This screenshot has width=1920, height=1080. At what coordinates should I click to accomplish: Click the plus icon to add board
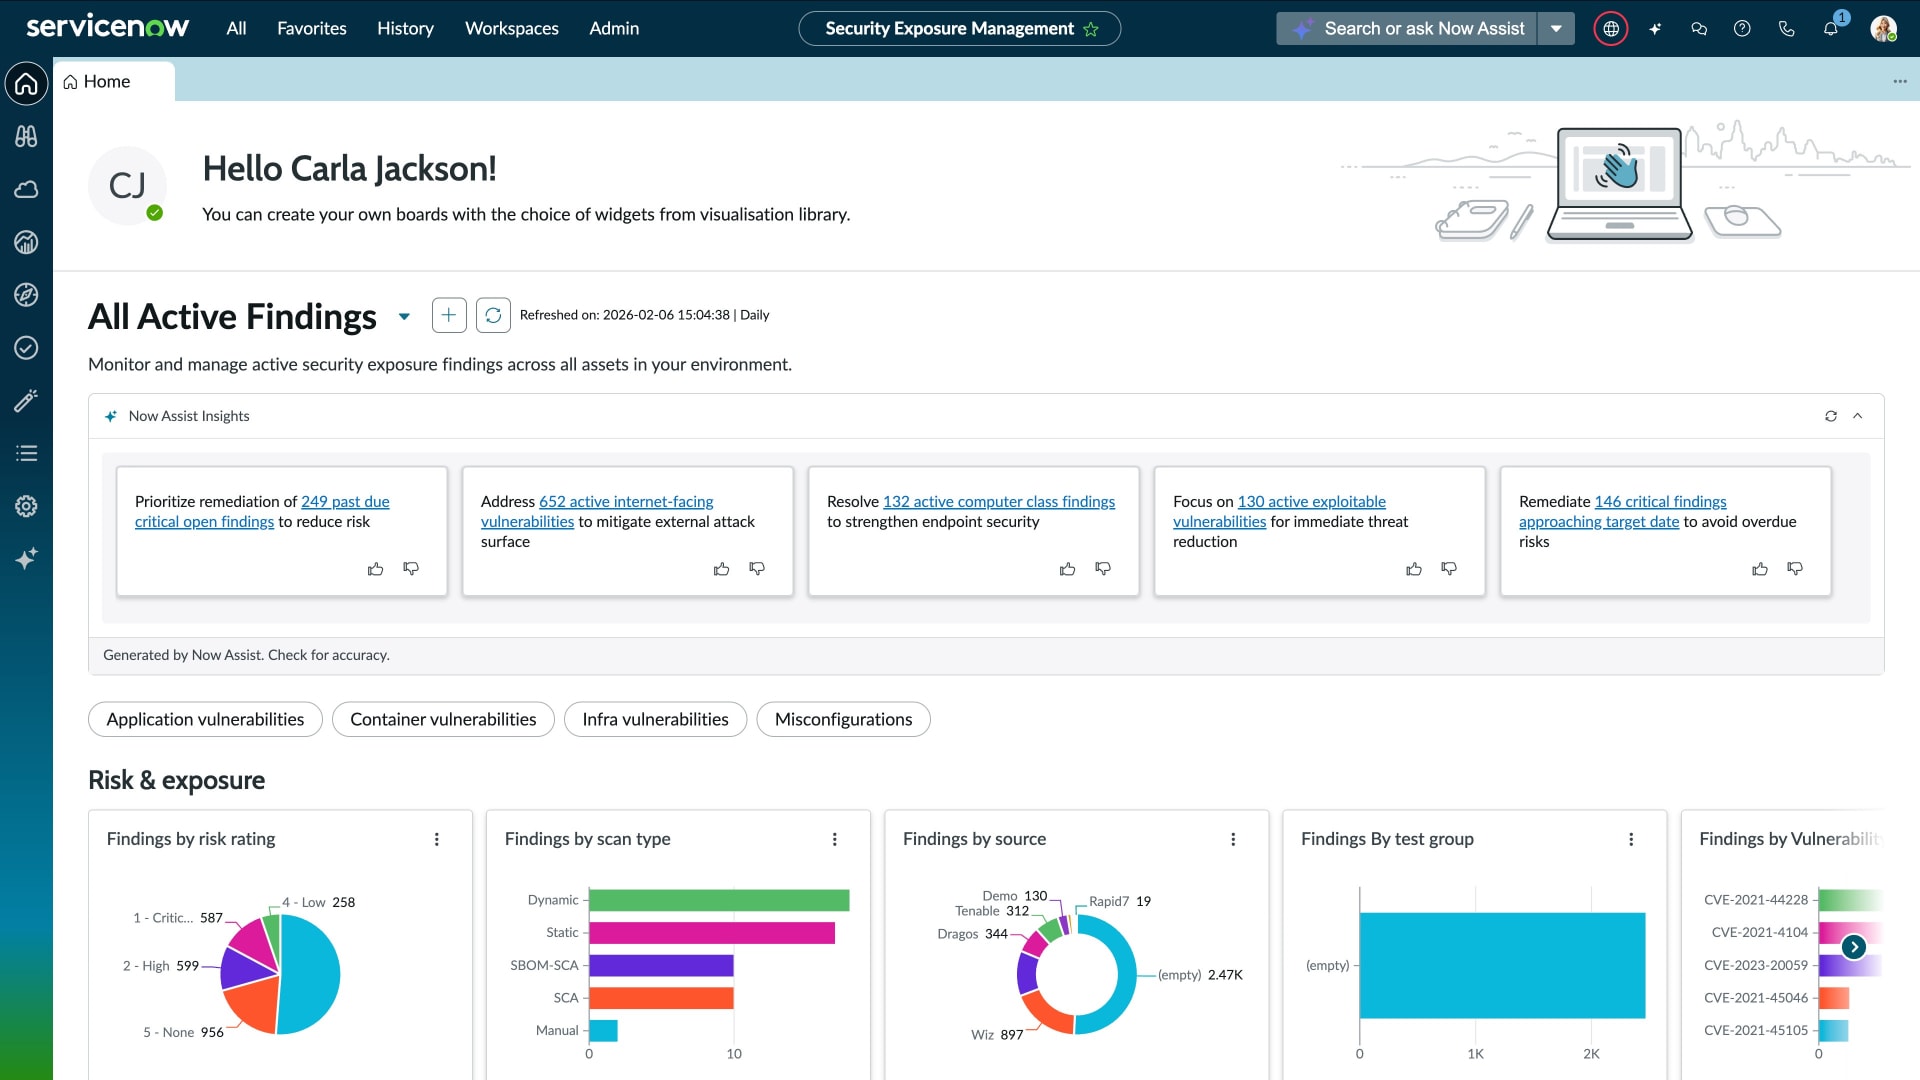tap(449, 315)
